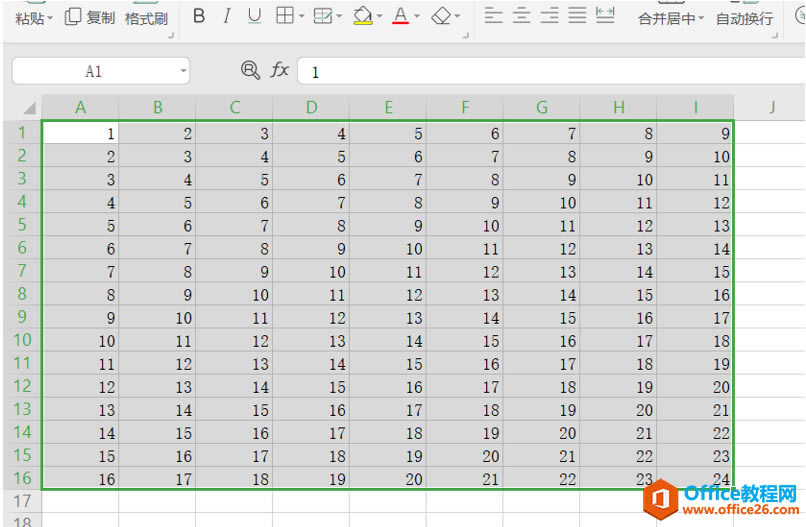Apply font color A icon
Viewport: 806px width, 527px height.
pyautogui.click(x=400, y=16)
